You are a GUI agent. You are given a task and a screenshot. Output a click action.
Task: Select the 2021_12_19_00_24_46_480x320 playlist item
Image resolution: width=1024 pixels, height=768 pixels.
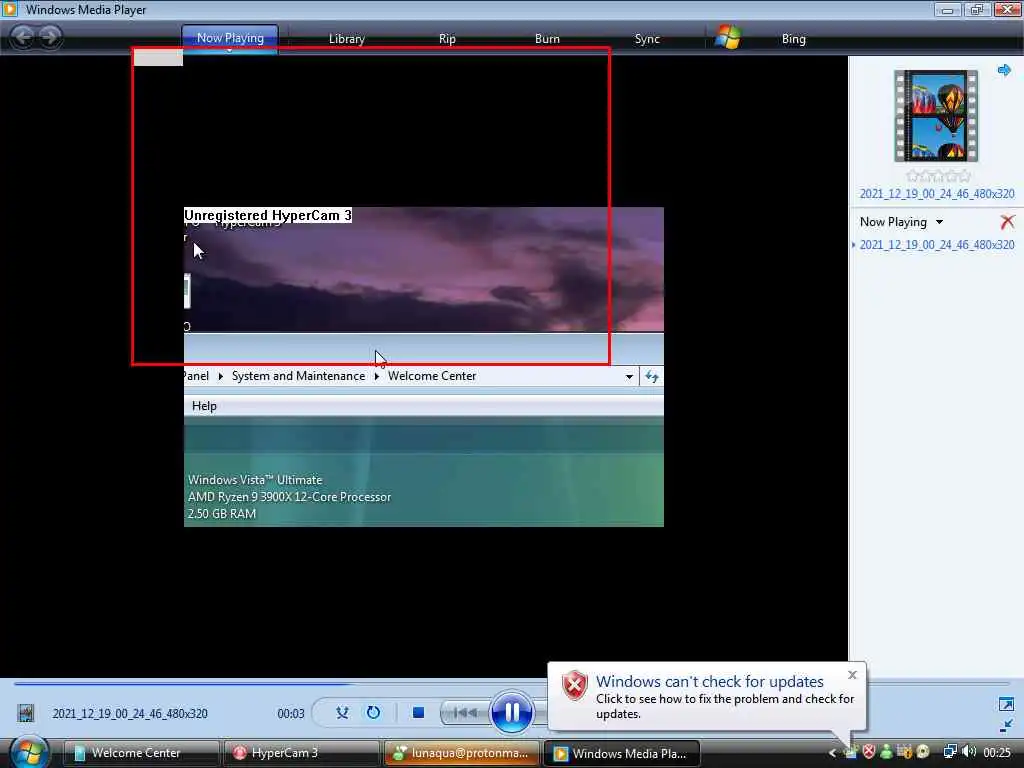pos(936,245)
